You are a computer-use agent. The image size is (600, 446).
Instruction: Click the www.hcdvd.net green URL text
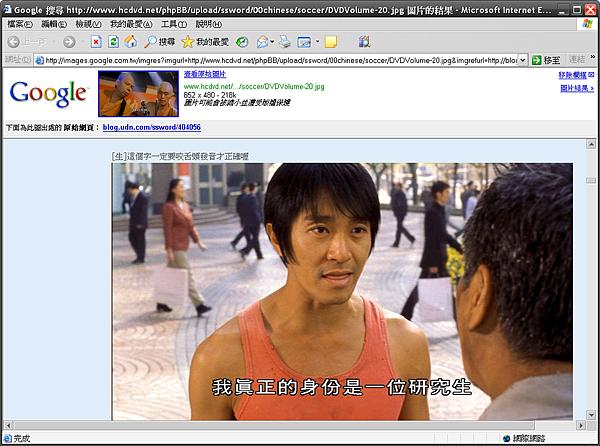point(254,86)
